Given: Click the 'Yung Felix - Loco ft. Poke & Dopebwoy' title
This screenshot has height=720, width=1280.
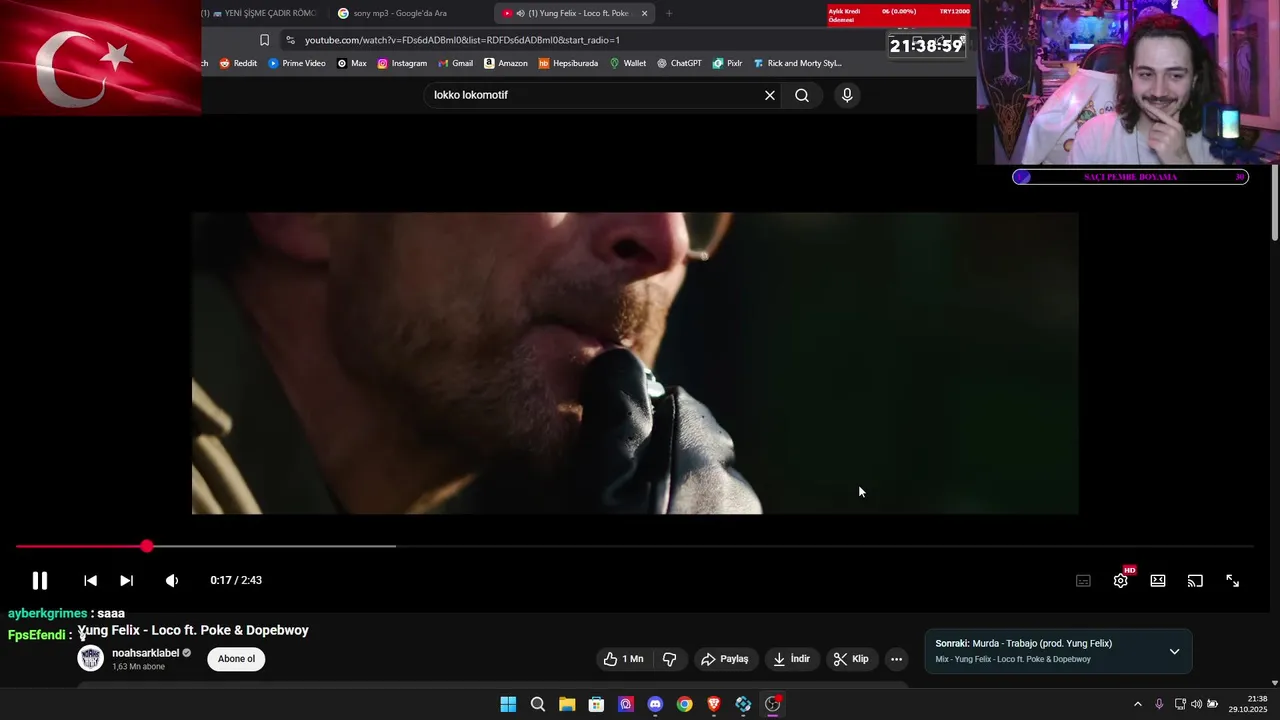Looking at the screenshot, I should coord(194,630).
